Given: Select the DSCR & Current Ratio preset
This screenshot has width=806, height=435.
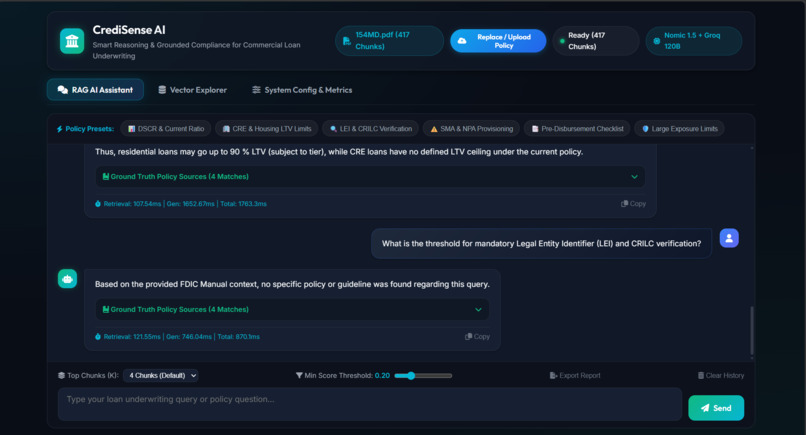Looking at the screenshot, I should click(x=166, y=129).
